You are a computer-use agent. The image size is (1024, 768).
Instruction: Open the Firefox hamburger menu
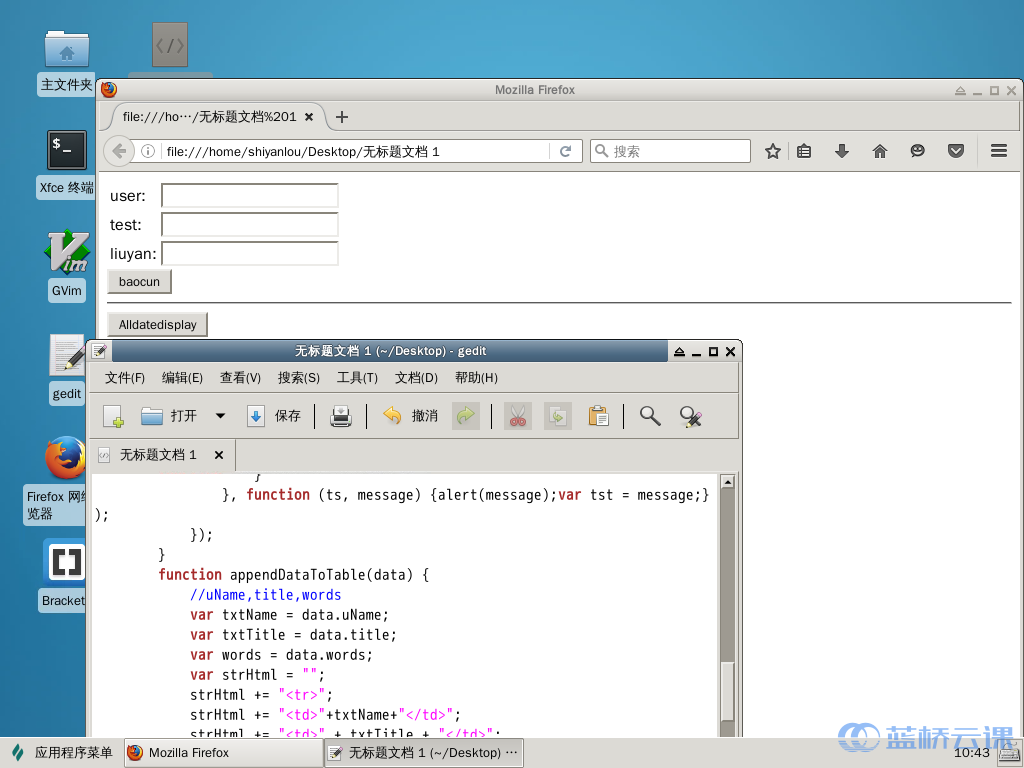click(x=999, y=152)
